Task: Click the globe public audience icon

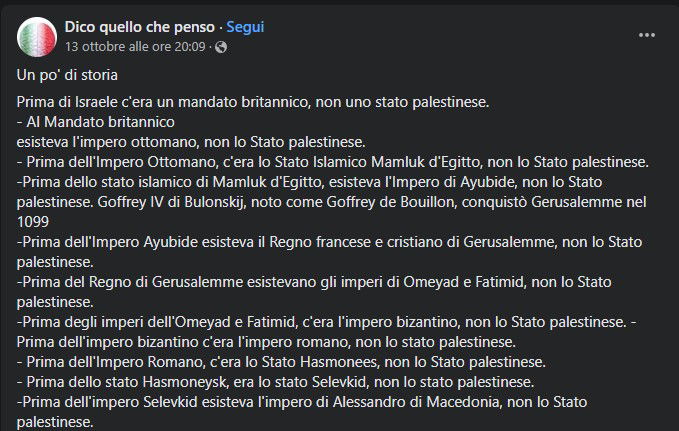Action: point(221,47)
